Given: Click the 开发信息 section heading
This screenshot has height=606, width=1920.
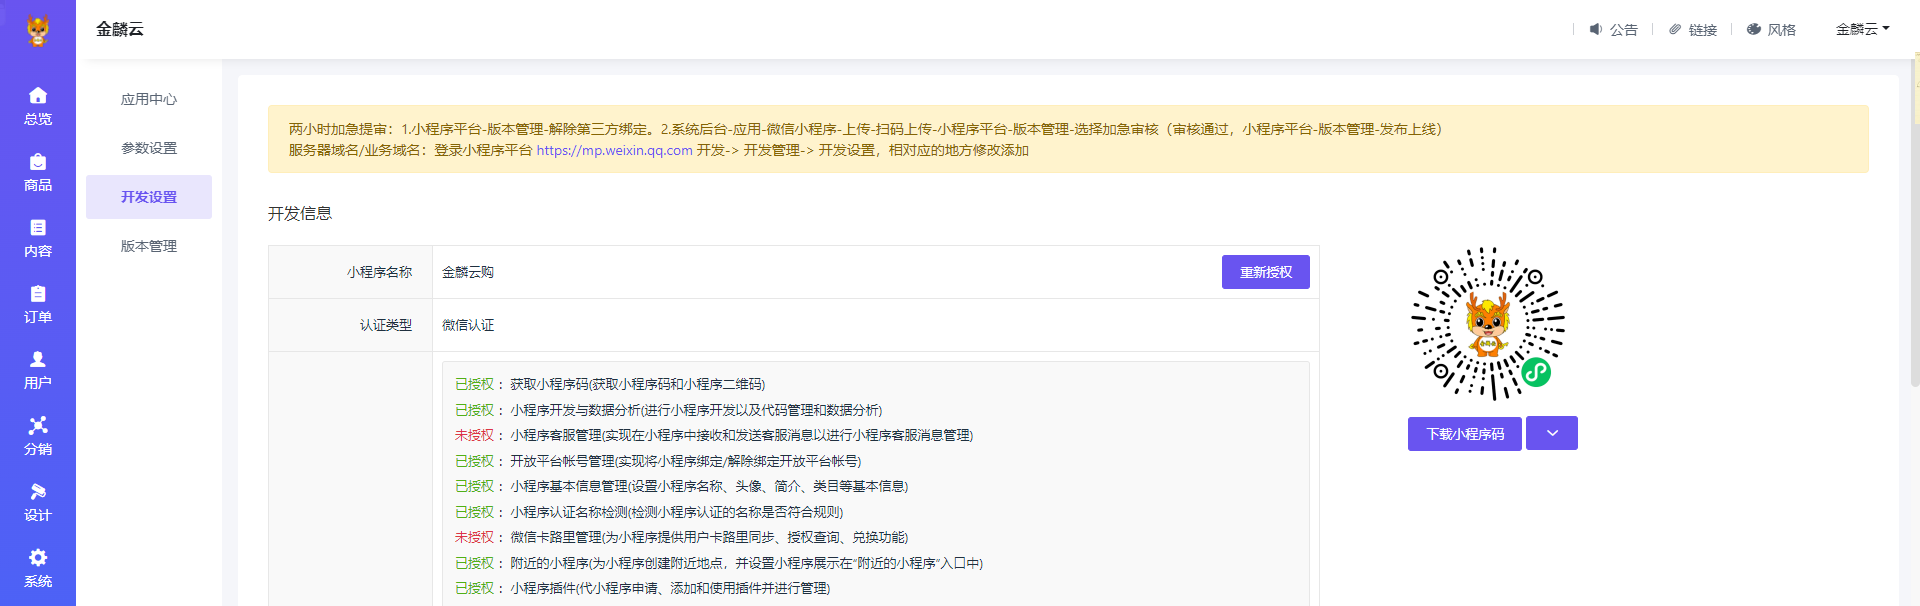Looking at the screenshot, I should click(x=300, y=213).
